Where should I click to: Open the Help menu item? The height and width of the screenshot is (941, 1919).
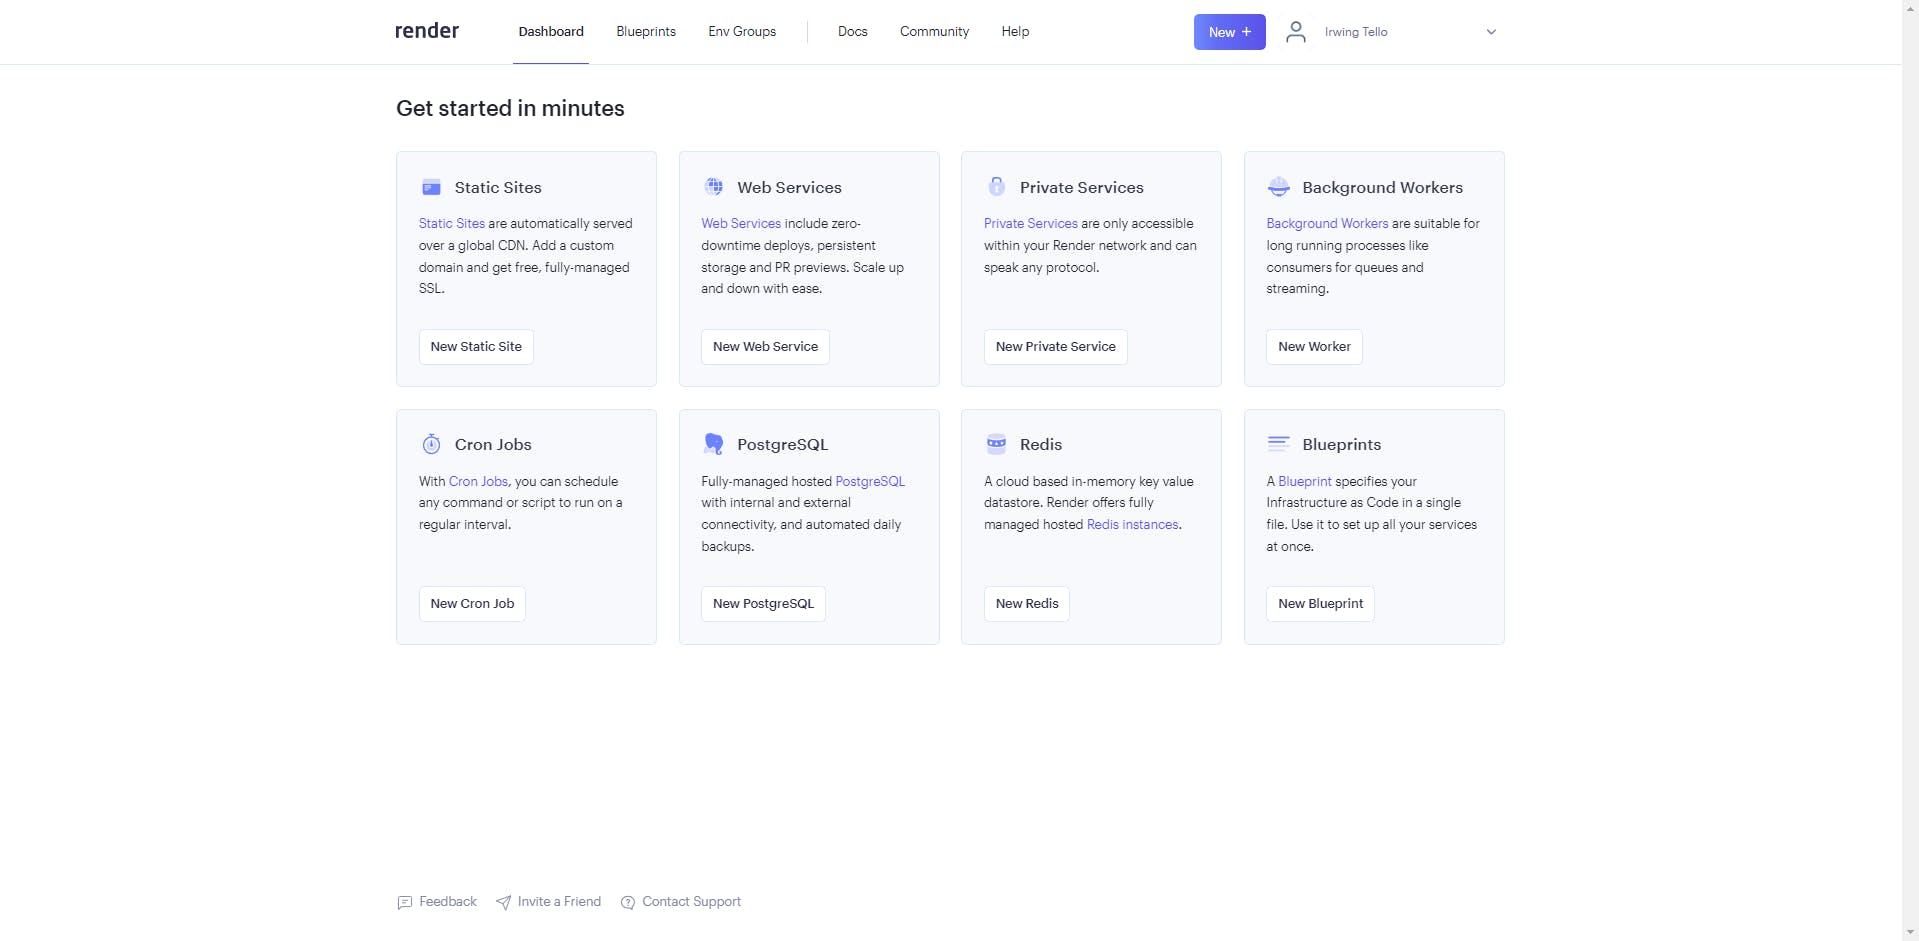click(1015, 32)
